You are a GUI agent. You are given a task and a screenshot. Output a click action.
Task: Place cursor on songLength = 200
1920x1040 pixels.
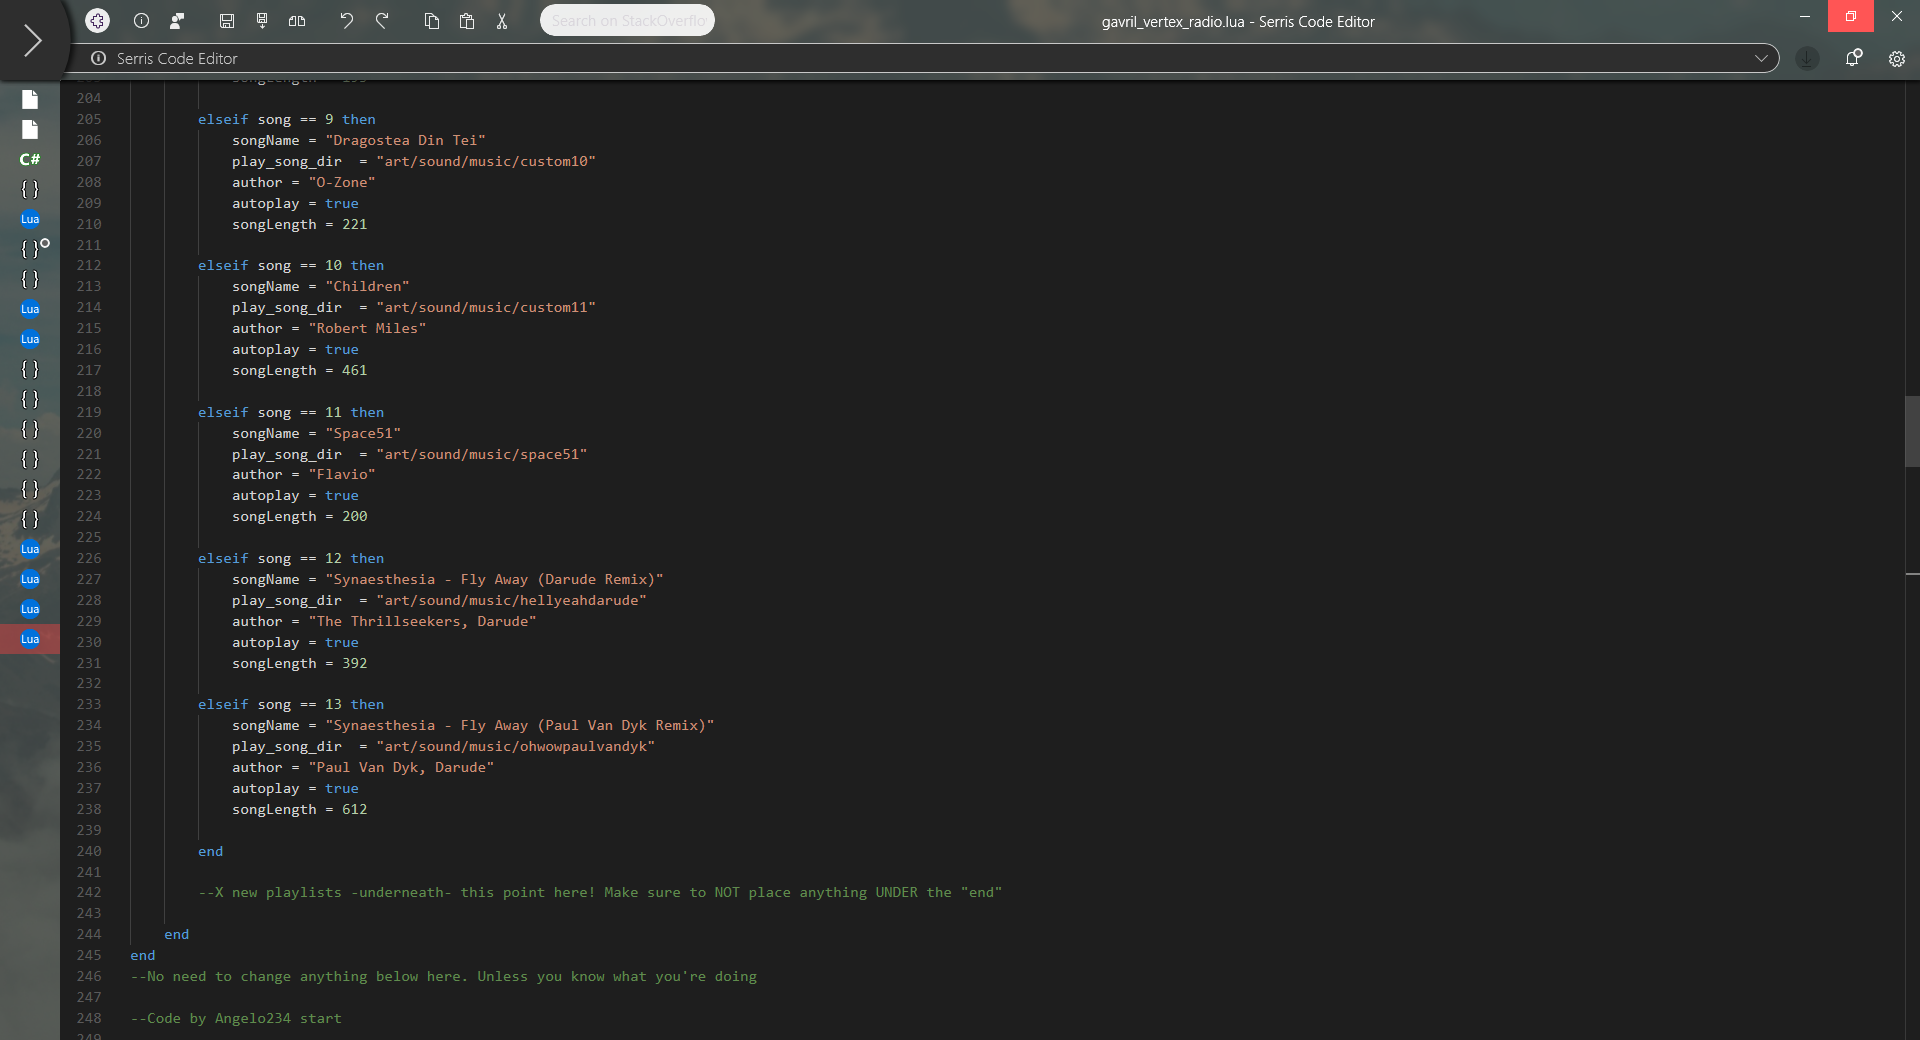(299, 516)
